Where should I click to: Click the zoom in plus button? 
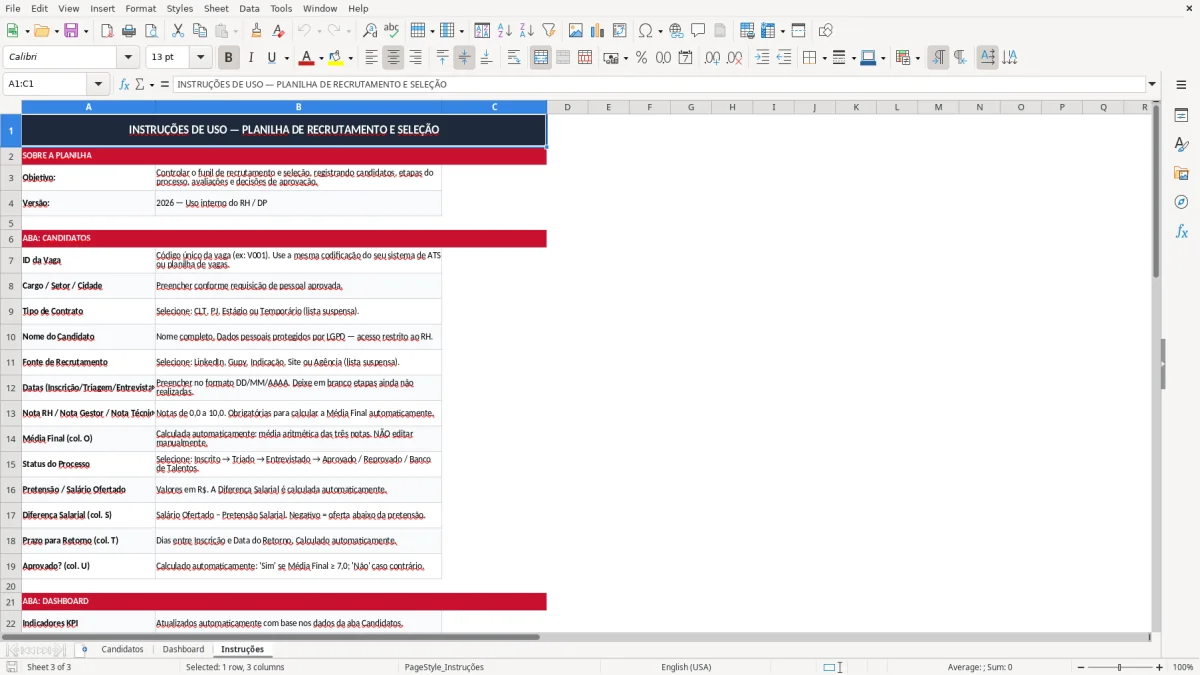coord(1160,667)
